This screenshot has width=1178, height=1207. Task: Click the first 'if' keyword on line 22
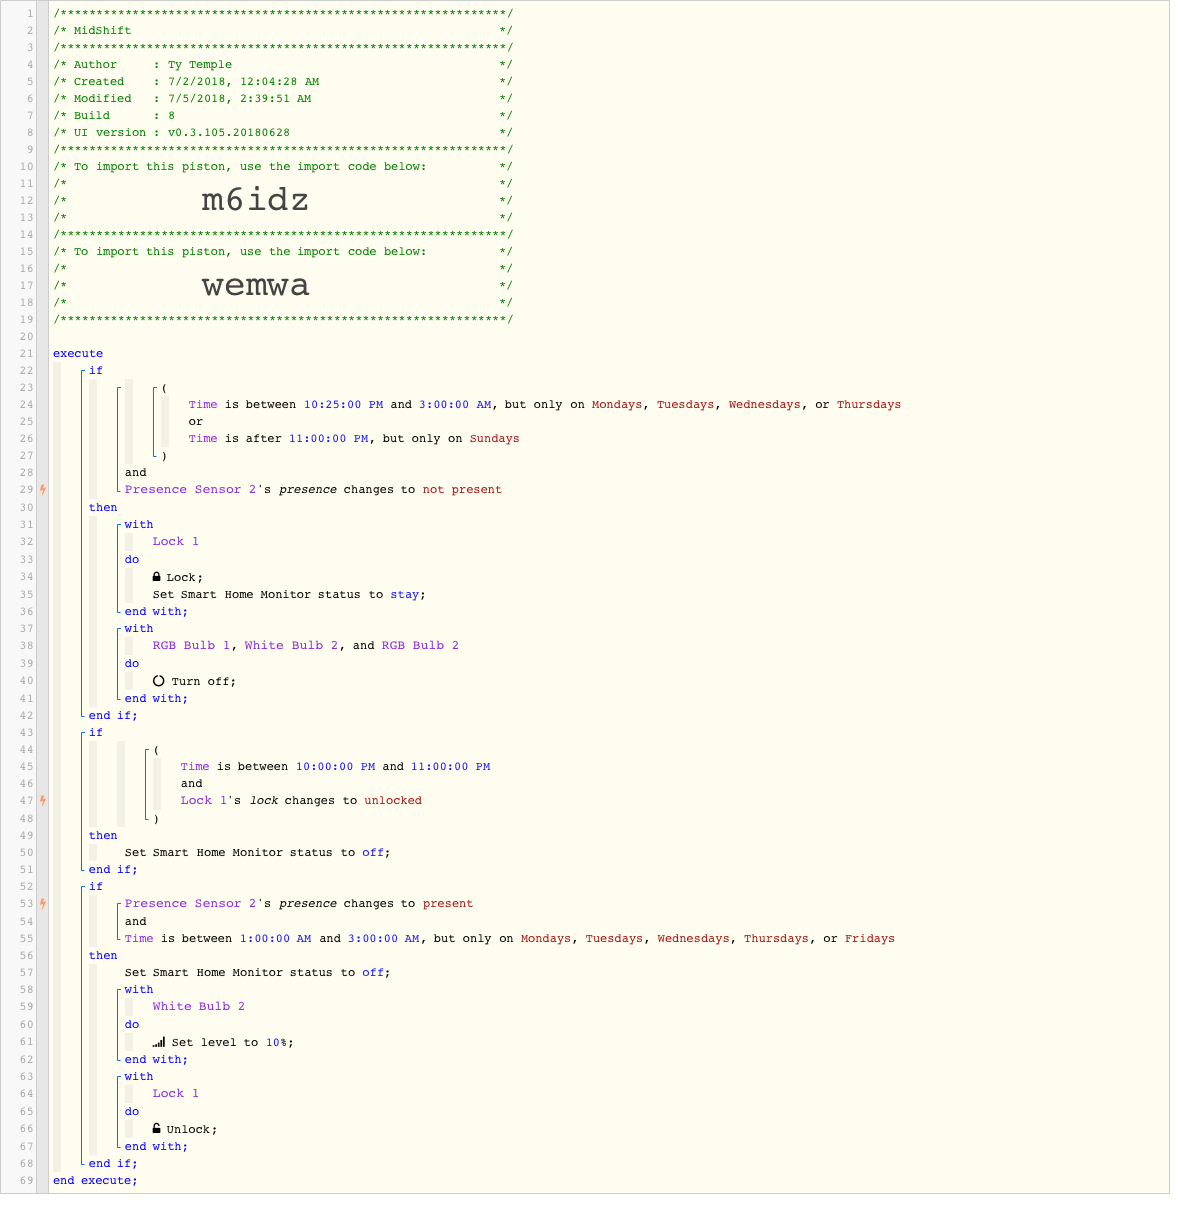tap(95, 371)
